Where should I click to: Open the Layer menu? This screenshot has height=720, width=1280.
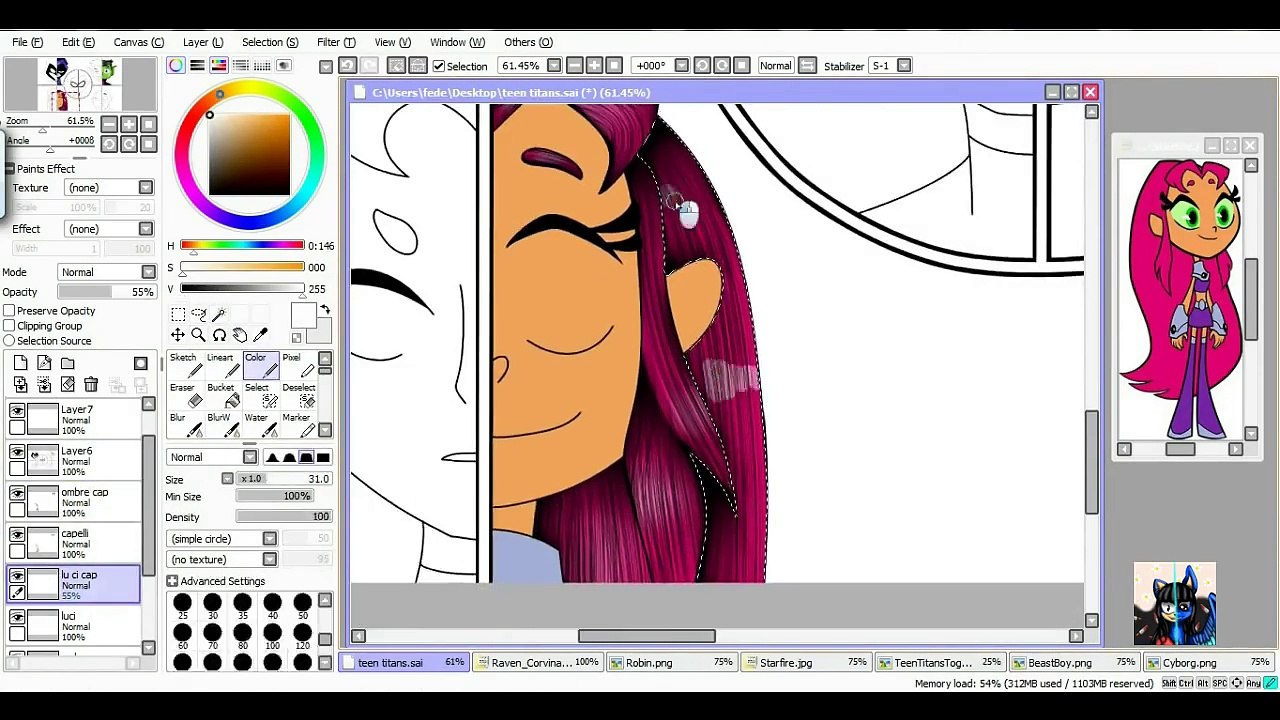(x=203, y=42)
